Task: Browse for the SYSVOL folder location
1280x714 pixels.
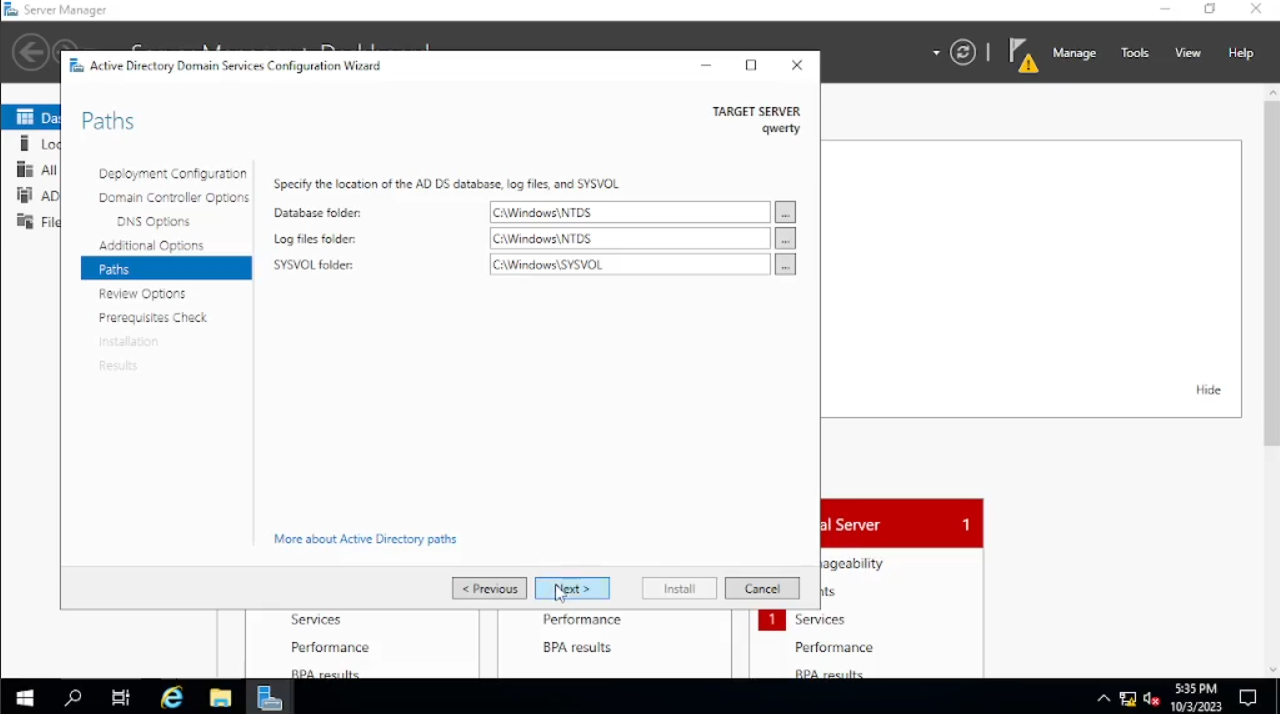Action: (785, 265)
